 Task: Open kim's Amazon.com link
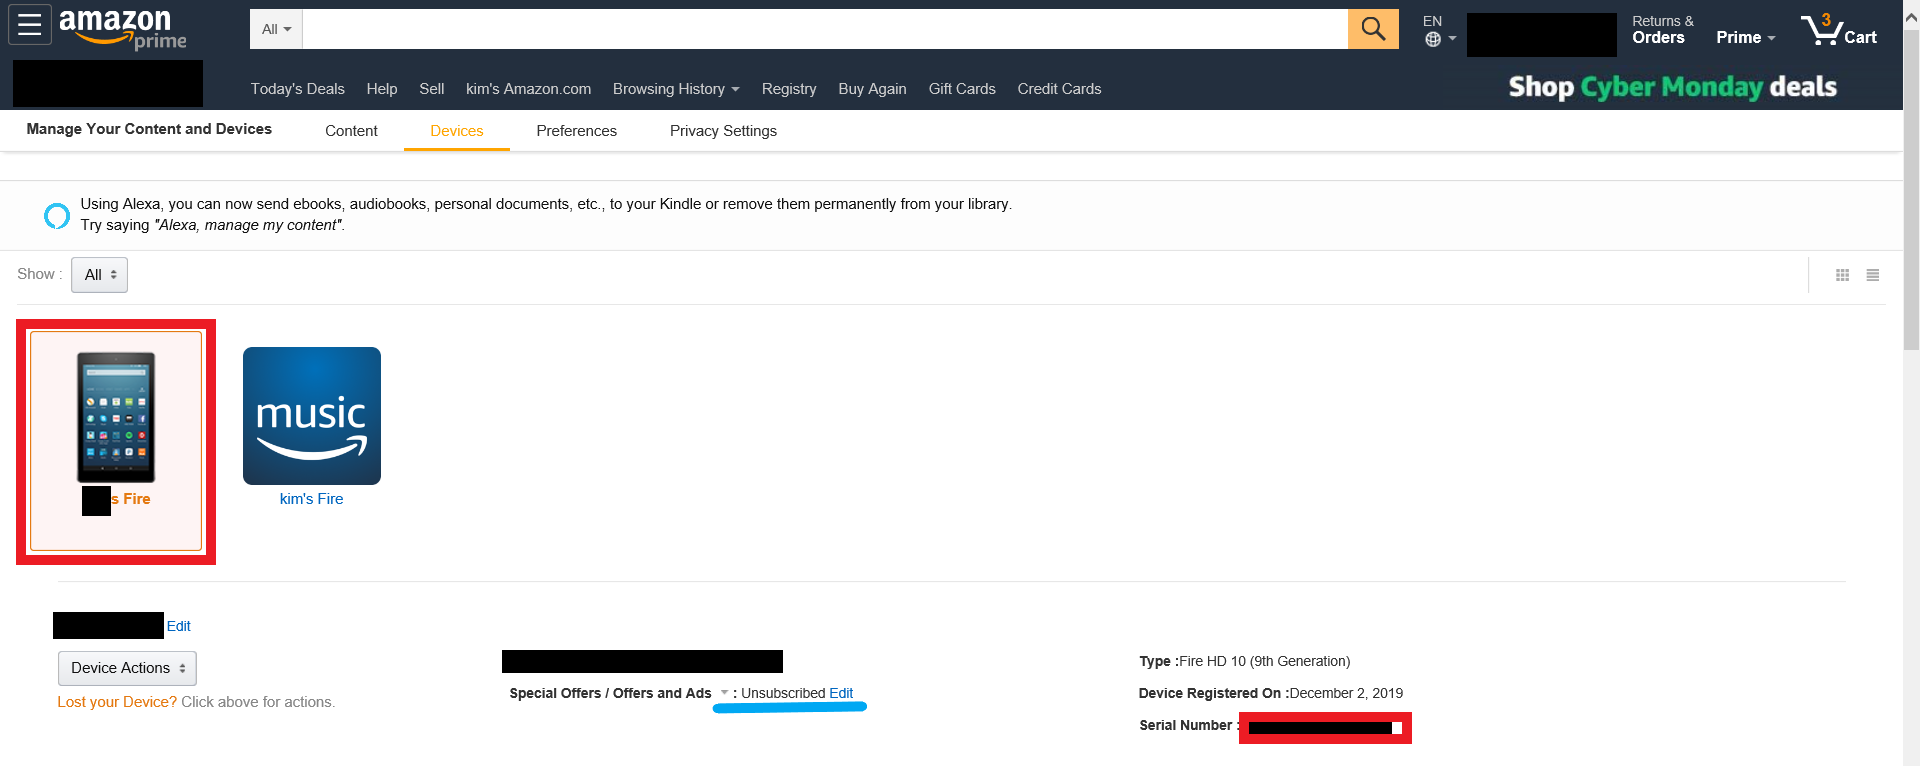528,89
